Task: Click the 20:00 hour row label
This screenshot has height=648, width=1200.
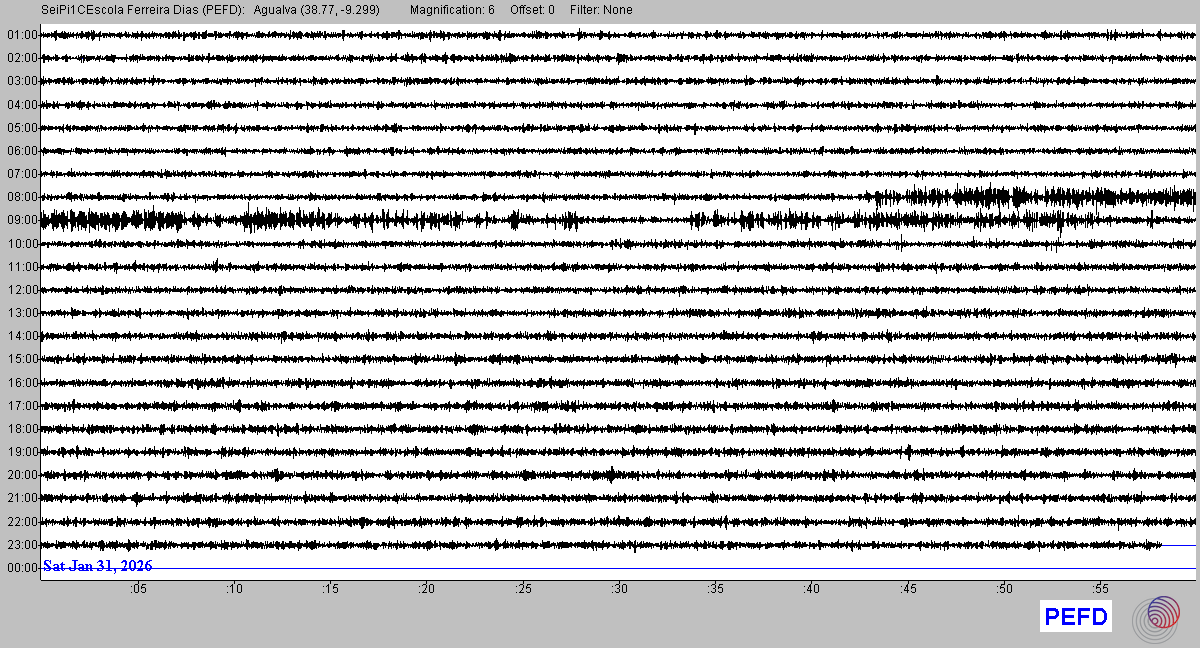Action: coord(21,475)
